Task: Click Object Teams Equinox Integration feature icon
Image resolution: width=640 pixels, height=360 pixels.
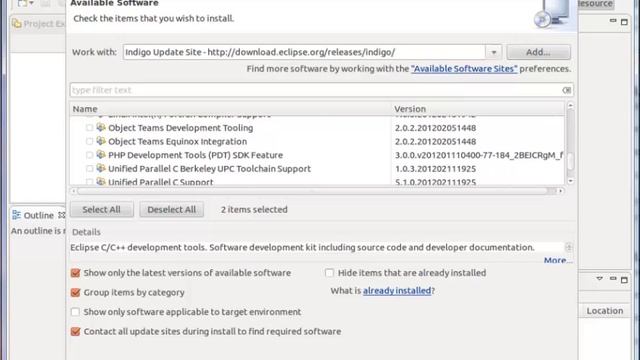Action: pos(101,141)
